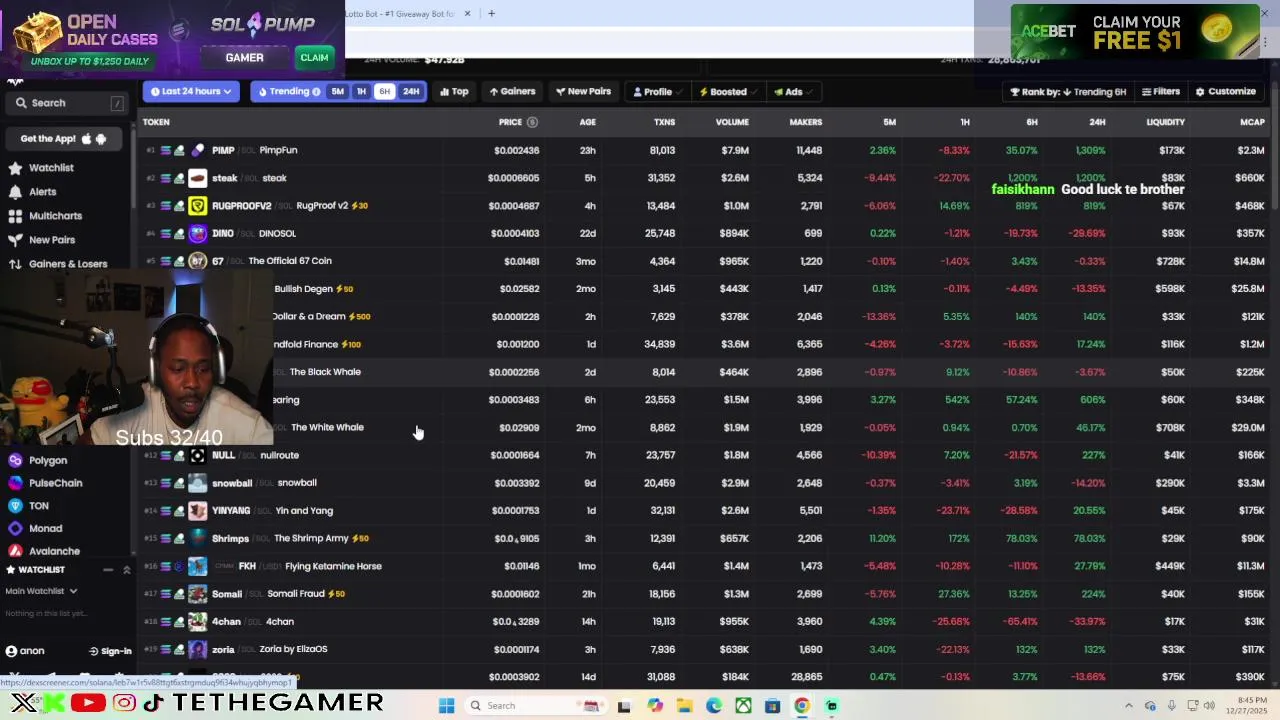Image resolution: width=1280 pixels, height=720 pixels.
Task: Collapse the Watchlist panel double chevron
Action: tap(127, 570)
